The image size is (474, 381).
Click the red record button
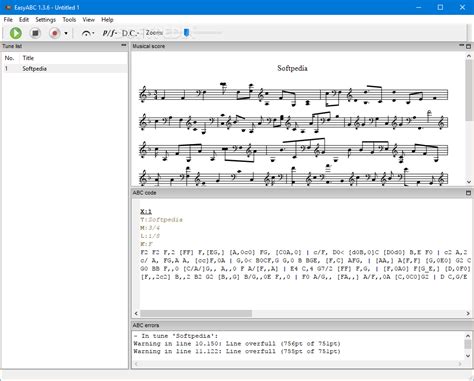[55, 33]
